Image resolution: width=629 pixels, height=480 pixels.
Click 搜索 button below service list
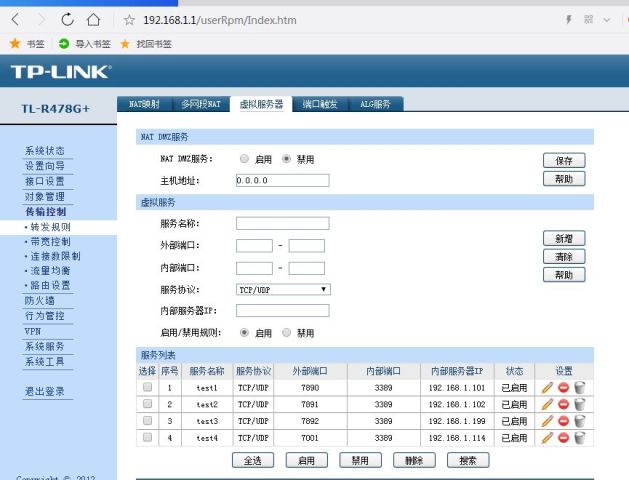click(468, 460)
